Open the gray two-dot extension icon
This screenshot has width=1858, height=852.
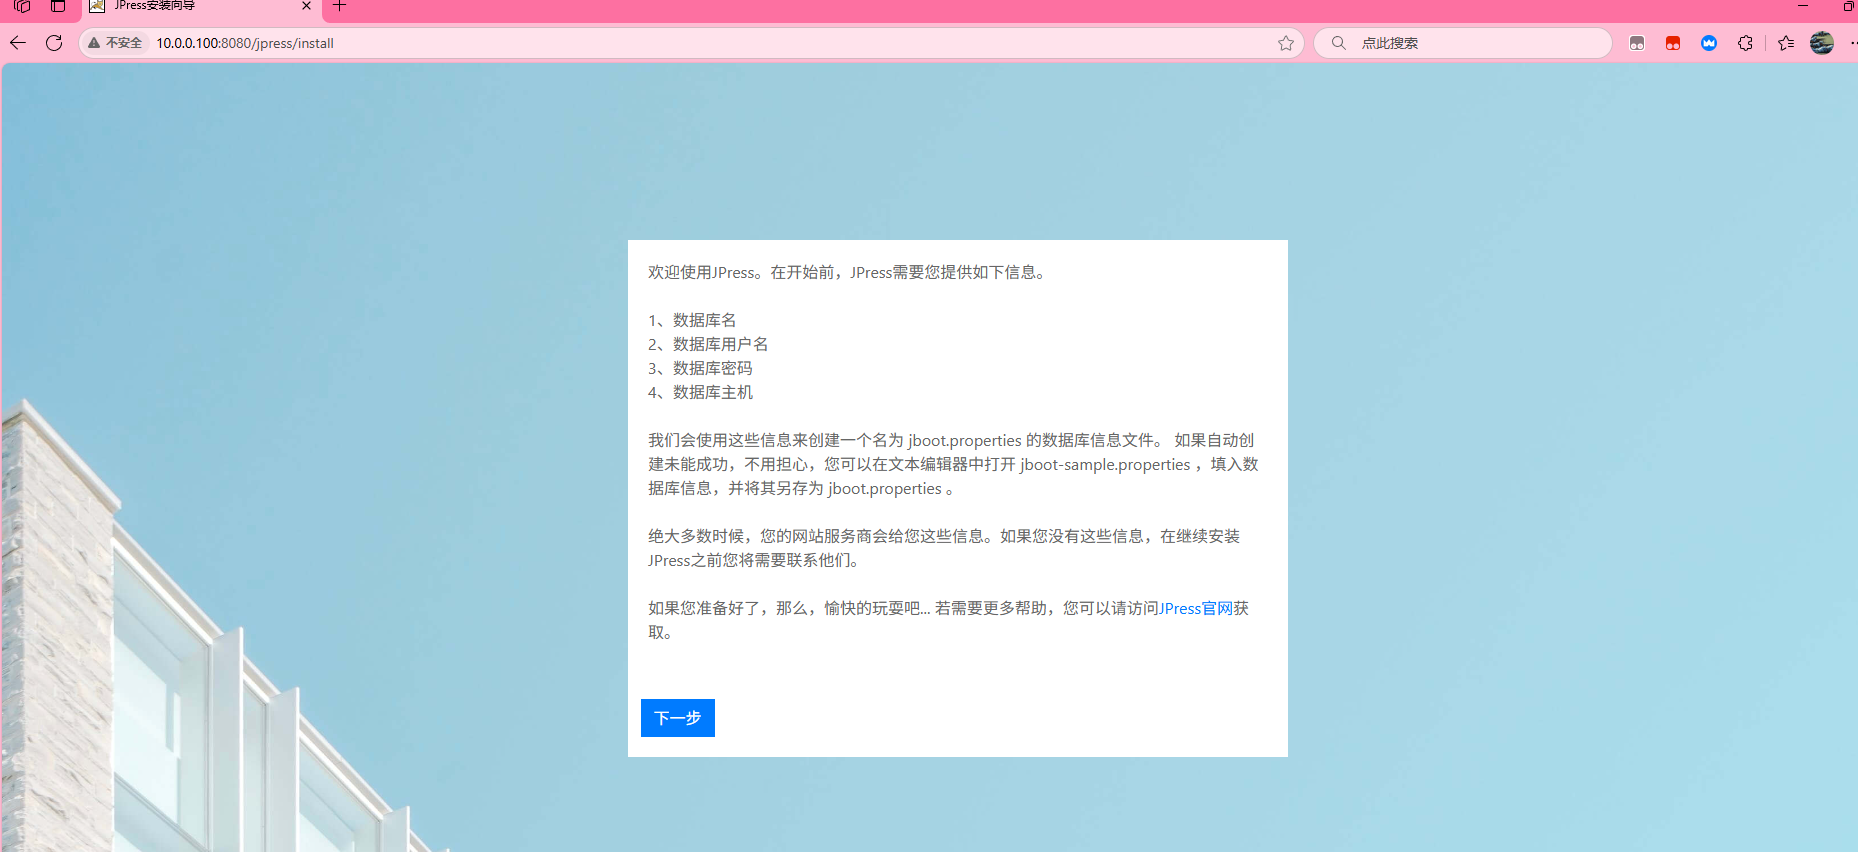pos(1637,43)
